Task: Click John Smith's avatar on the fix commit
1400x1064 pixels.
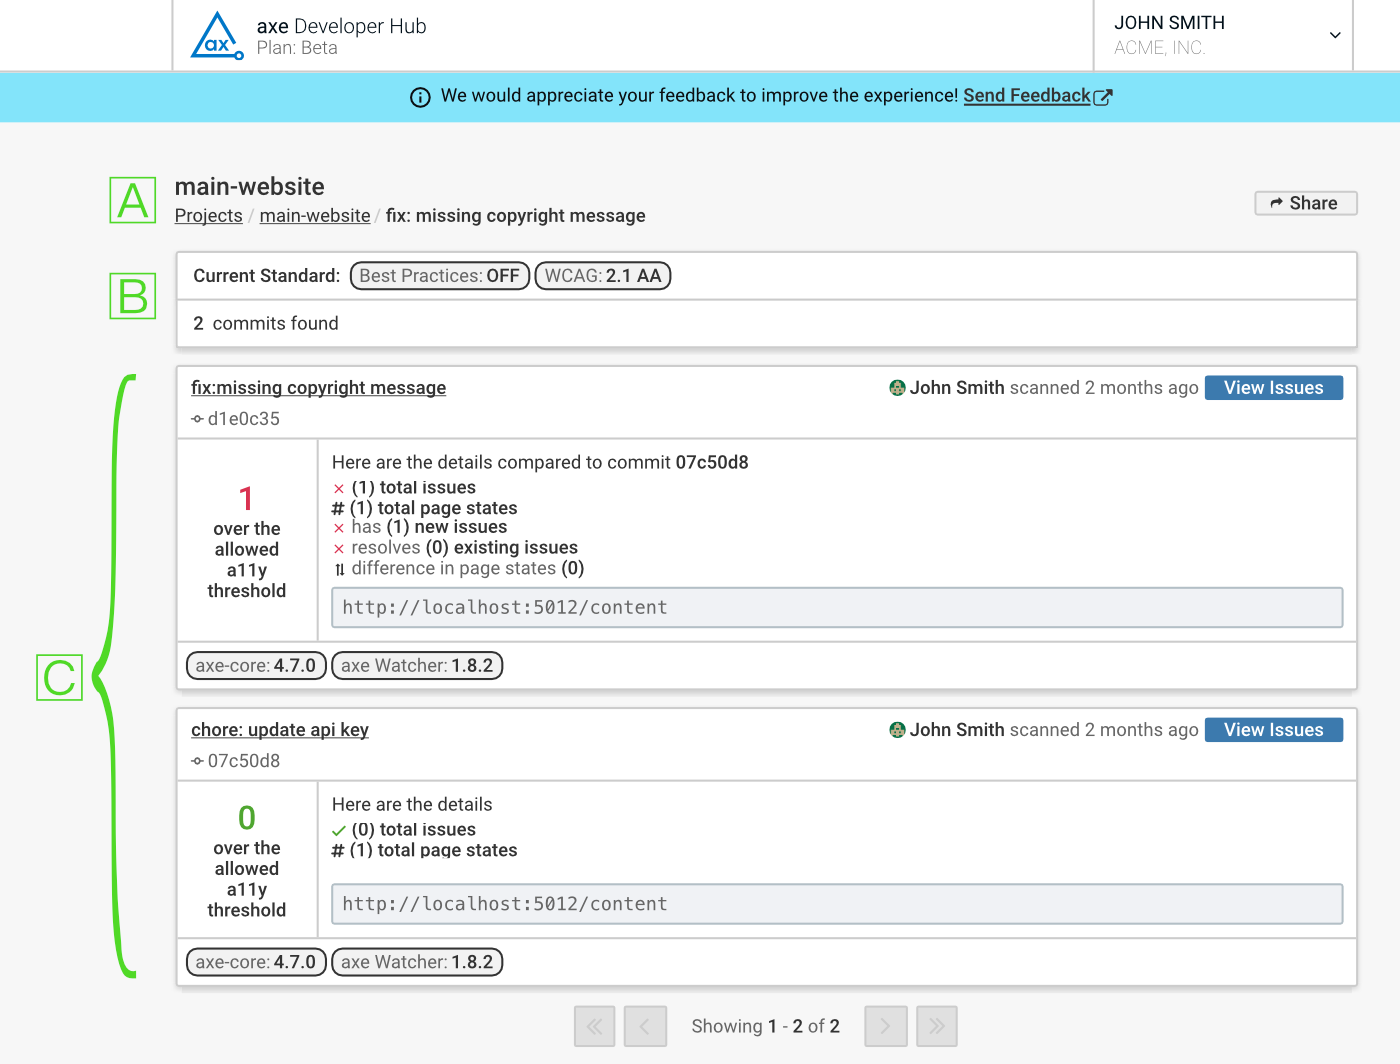Action: click(896, 388)
